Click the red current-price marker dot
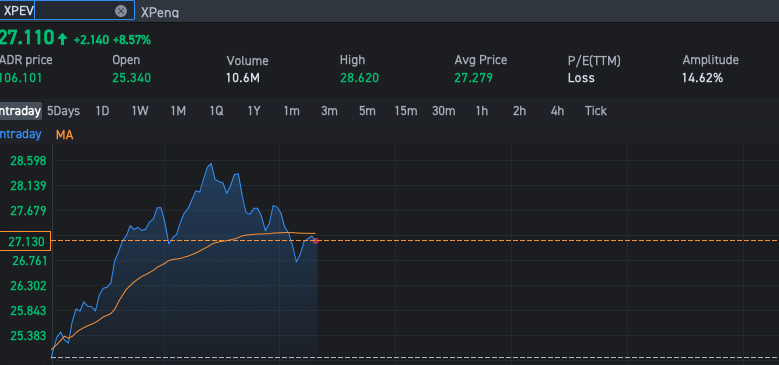This screenshot has width=779, height=365. pos(315,241)
